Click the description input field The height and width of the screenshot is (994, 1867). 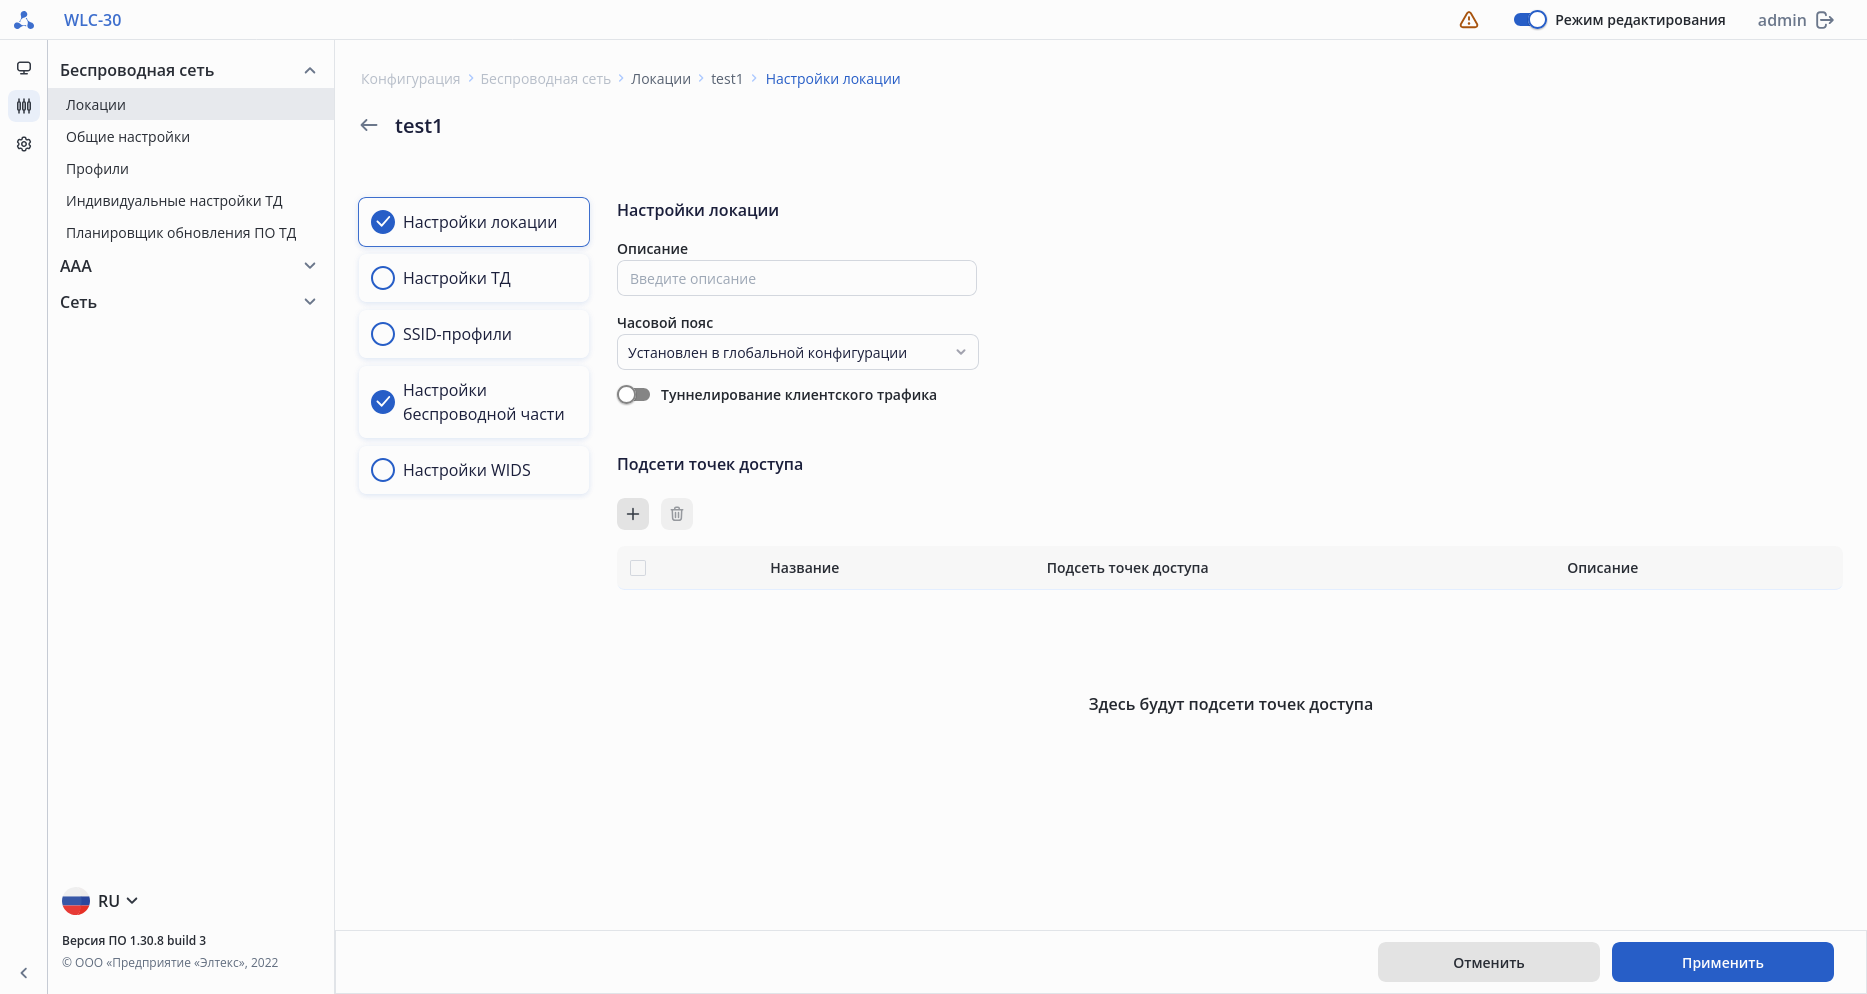click(x=796, y=278)
